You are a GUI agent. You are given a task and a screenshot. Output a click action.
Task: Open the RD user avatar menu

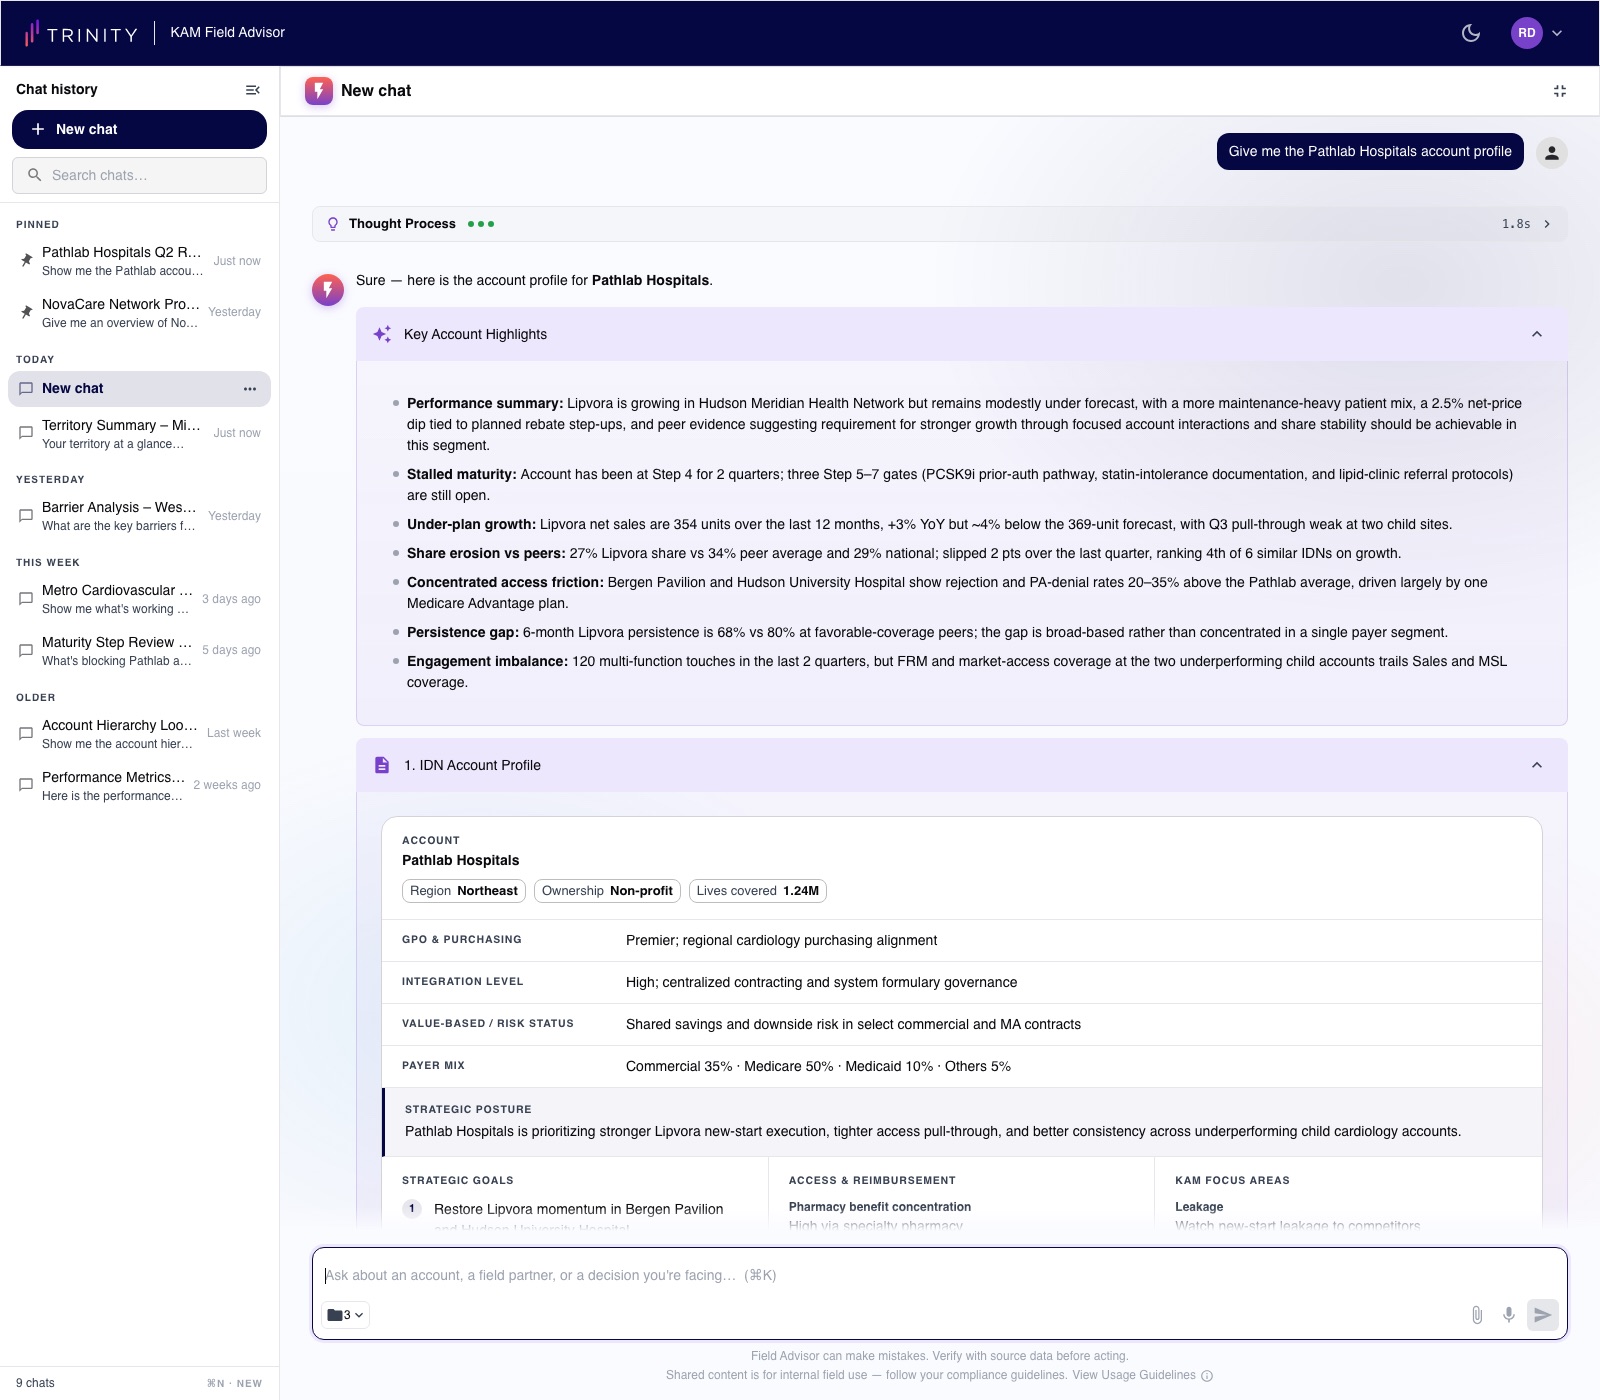1526,33
